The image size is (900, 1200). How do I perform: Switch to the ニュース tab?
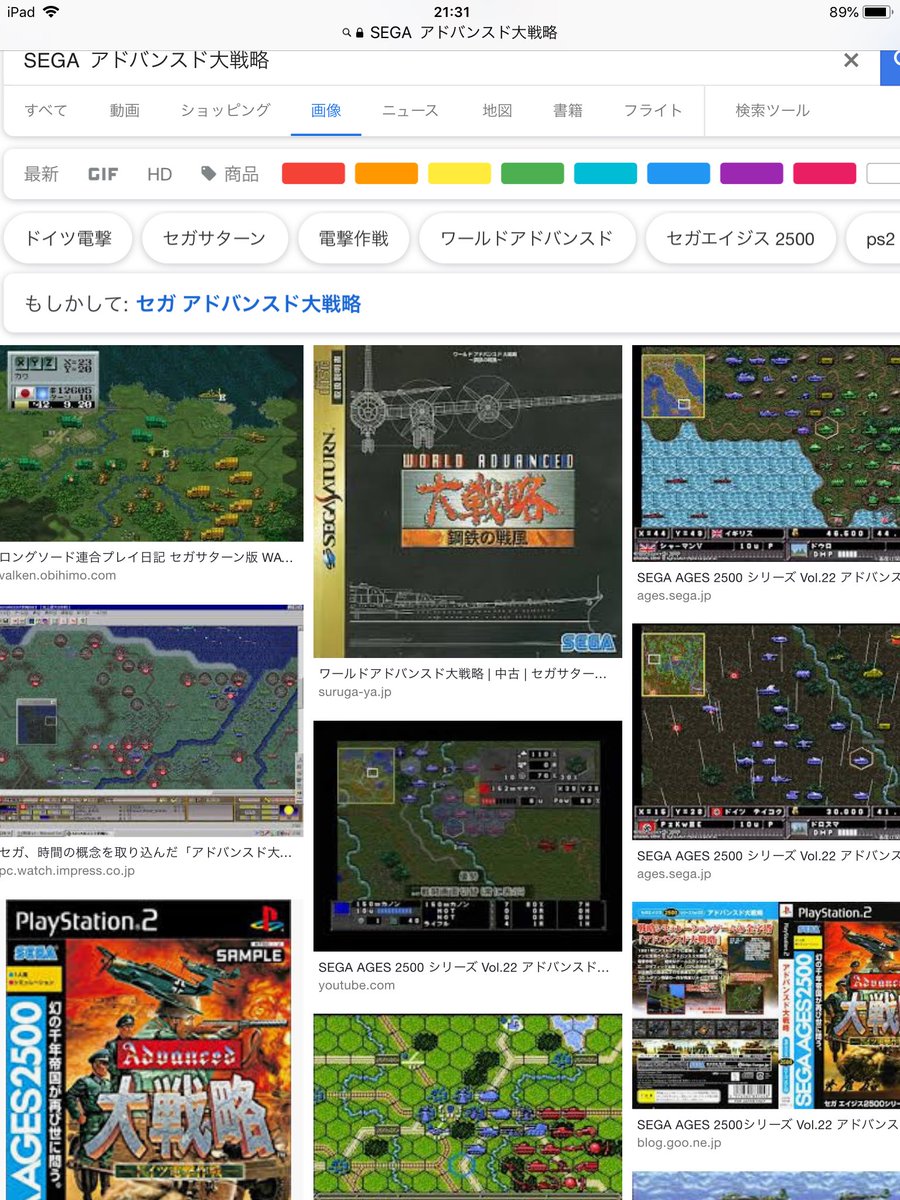[x=410, y=110]
